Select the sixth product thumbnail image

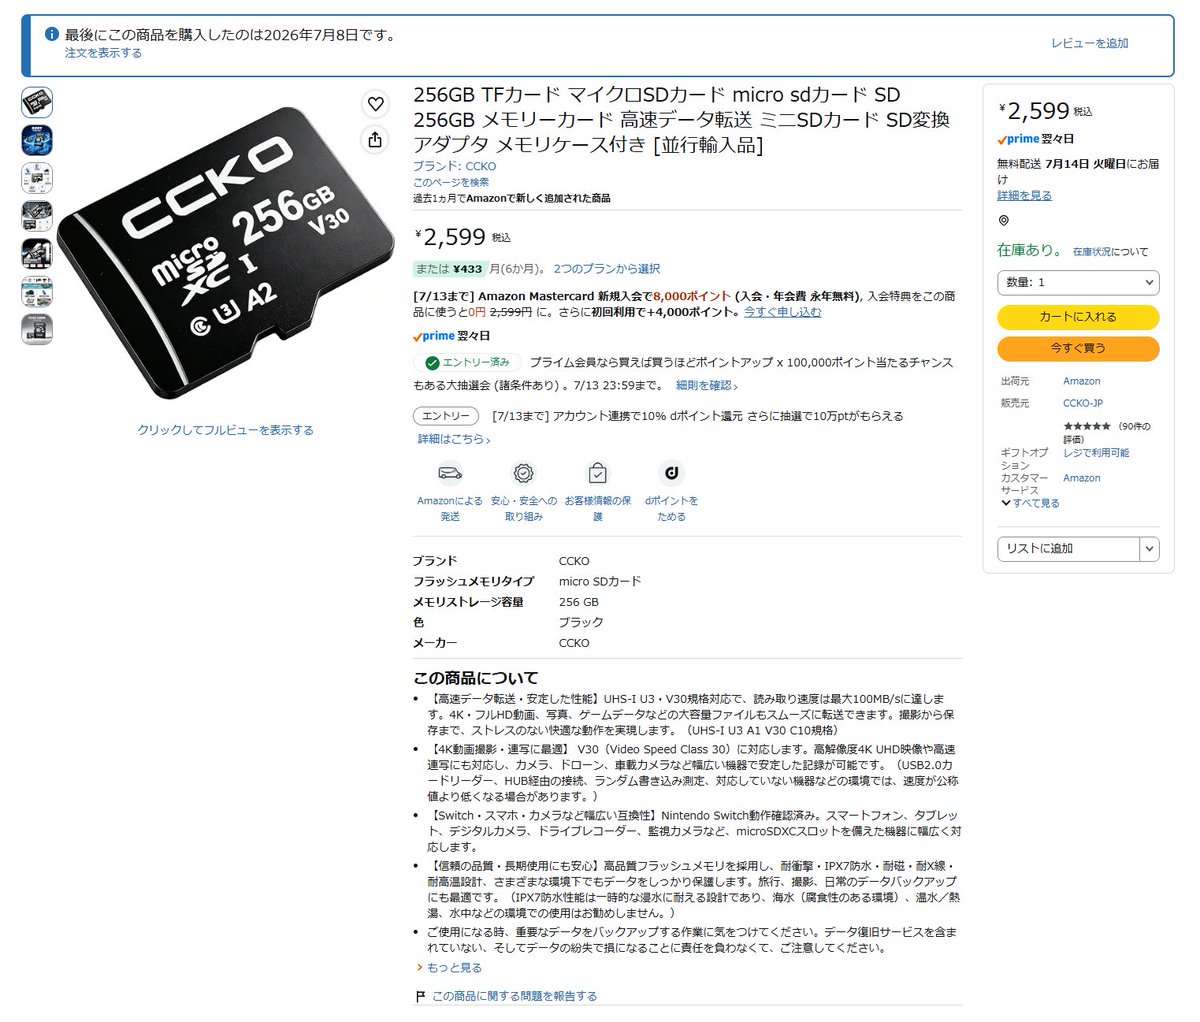point(37,291)
